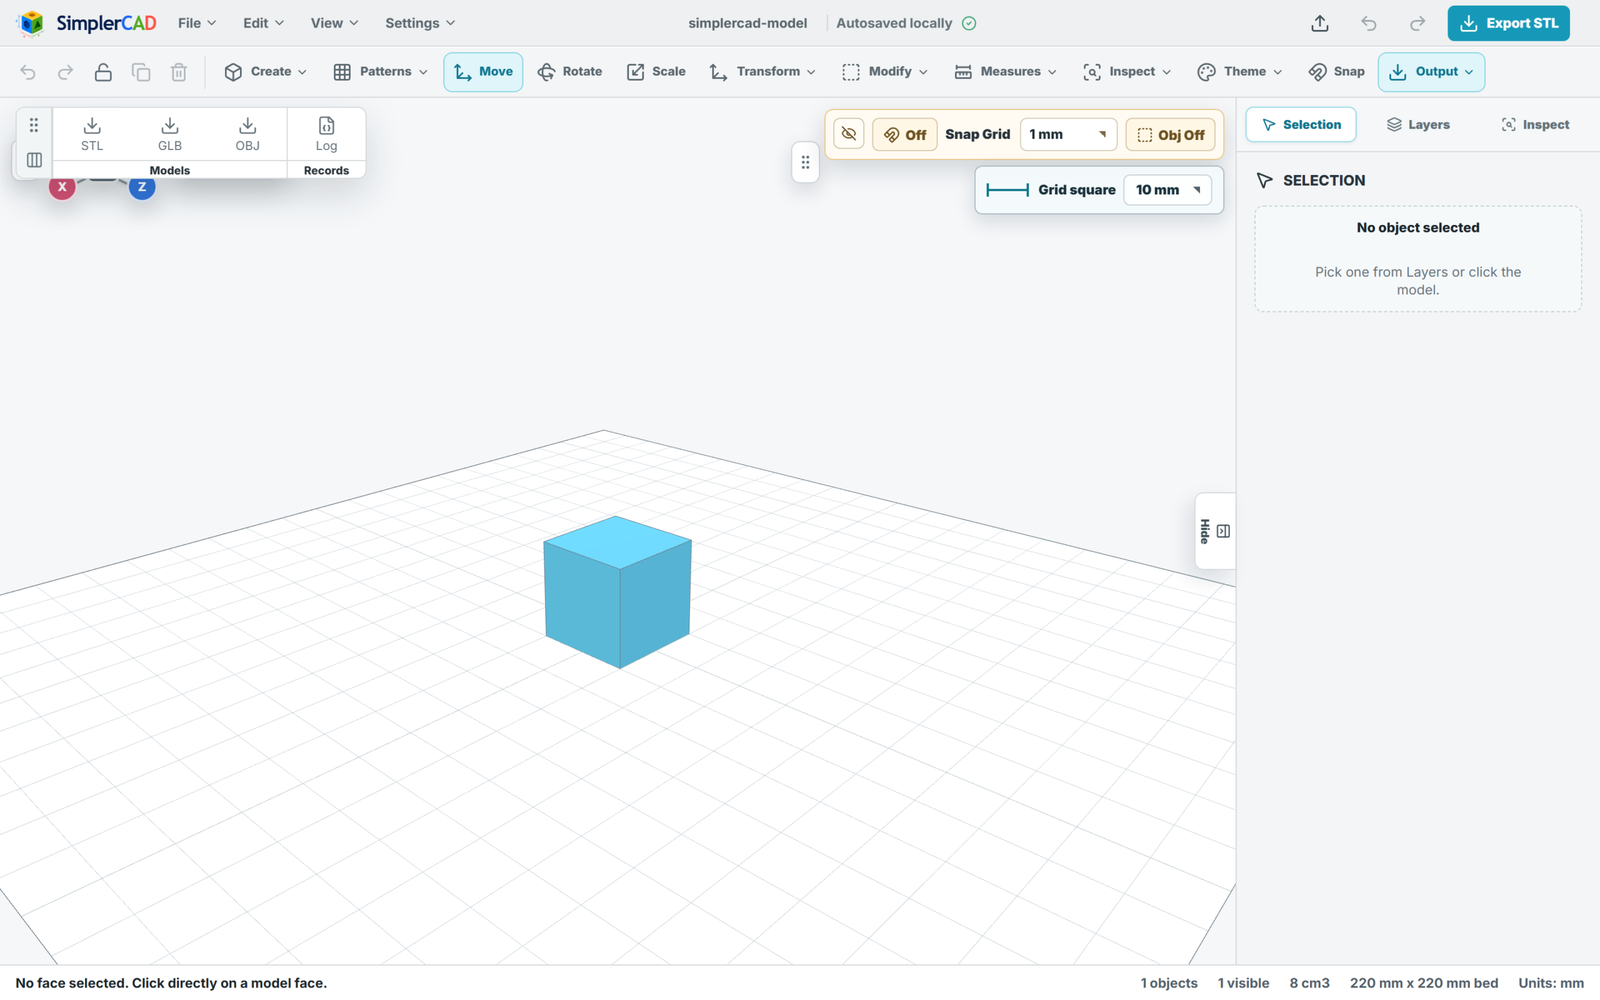Click the undo icon in the left toolbar
1600x1000 pixels.
coord(28,72)
